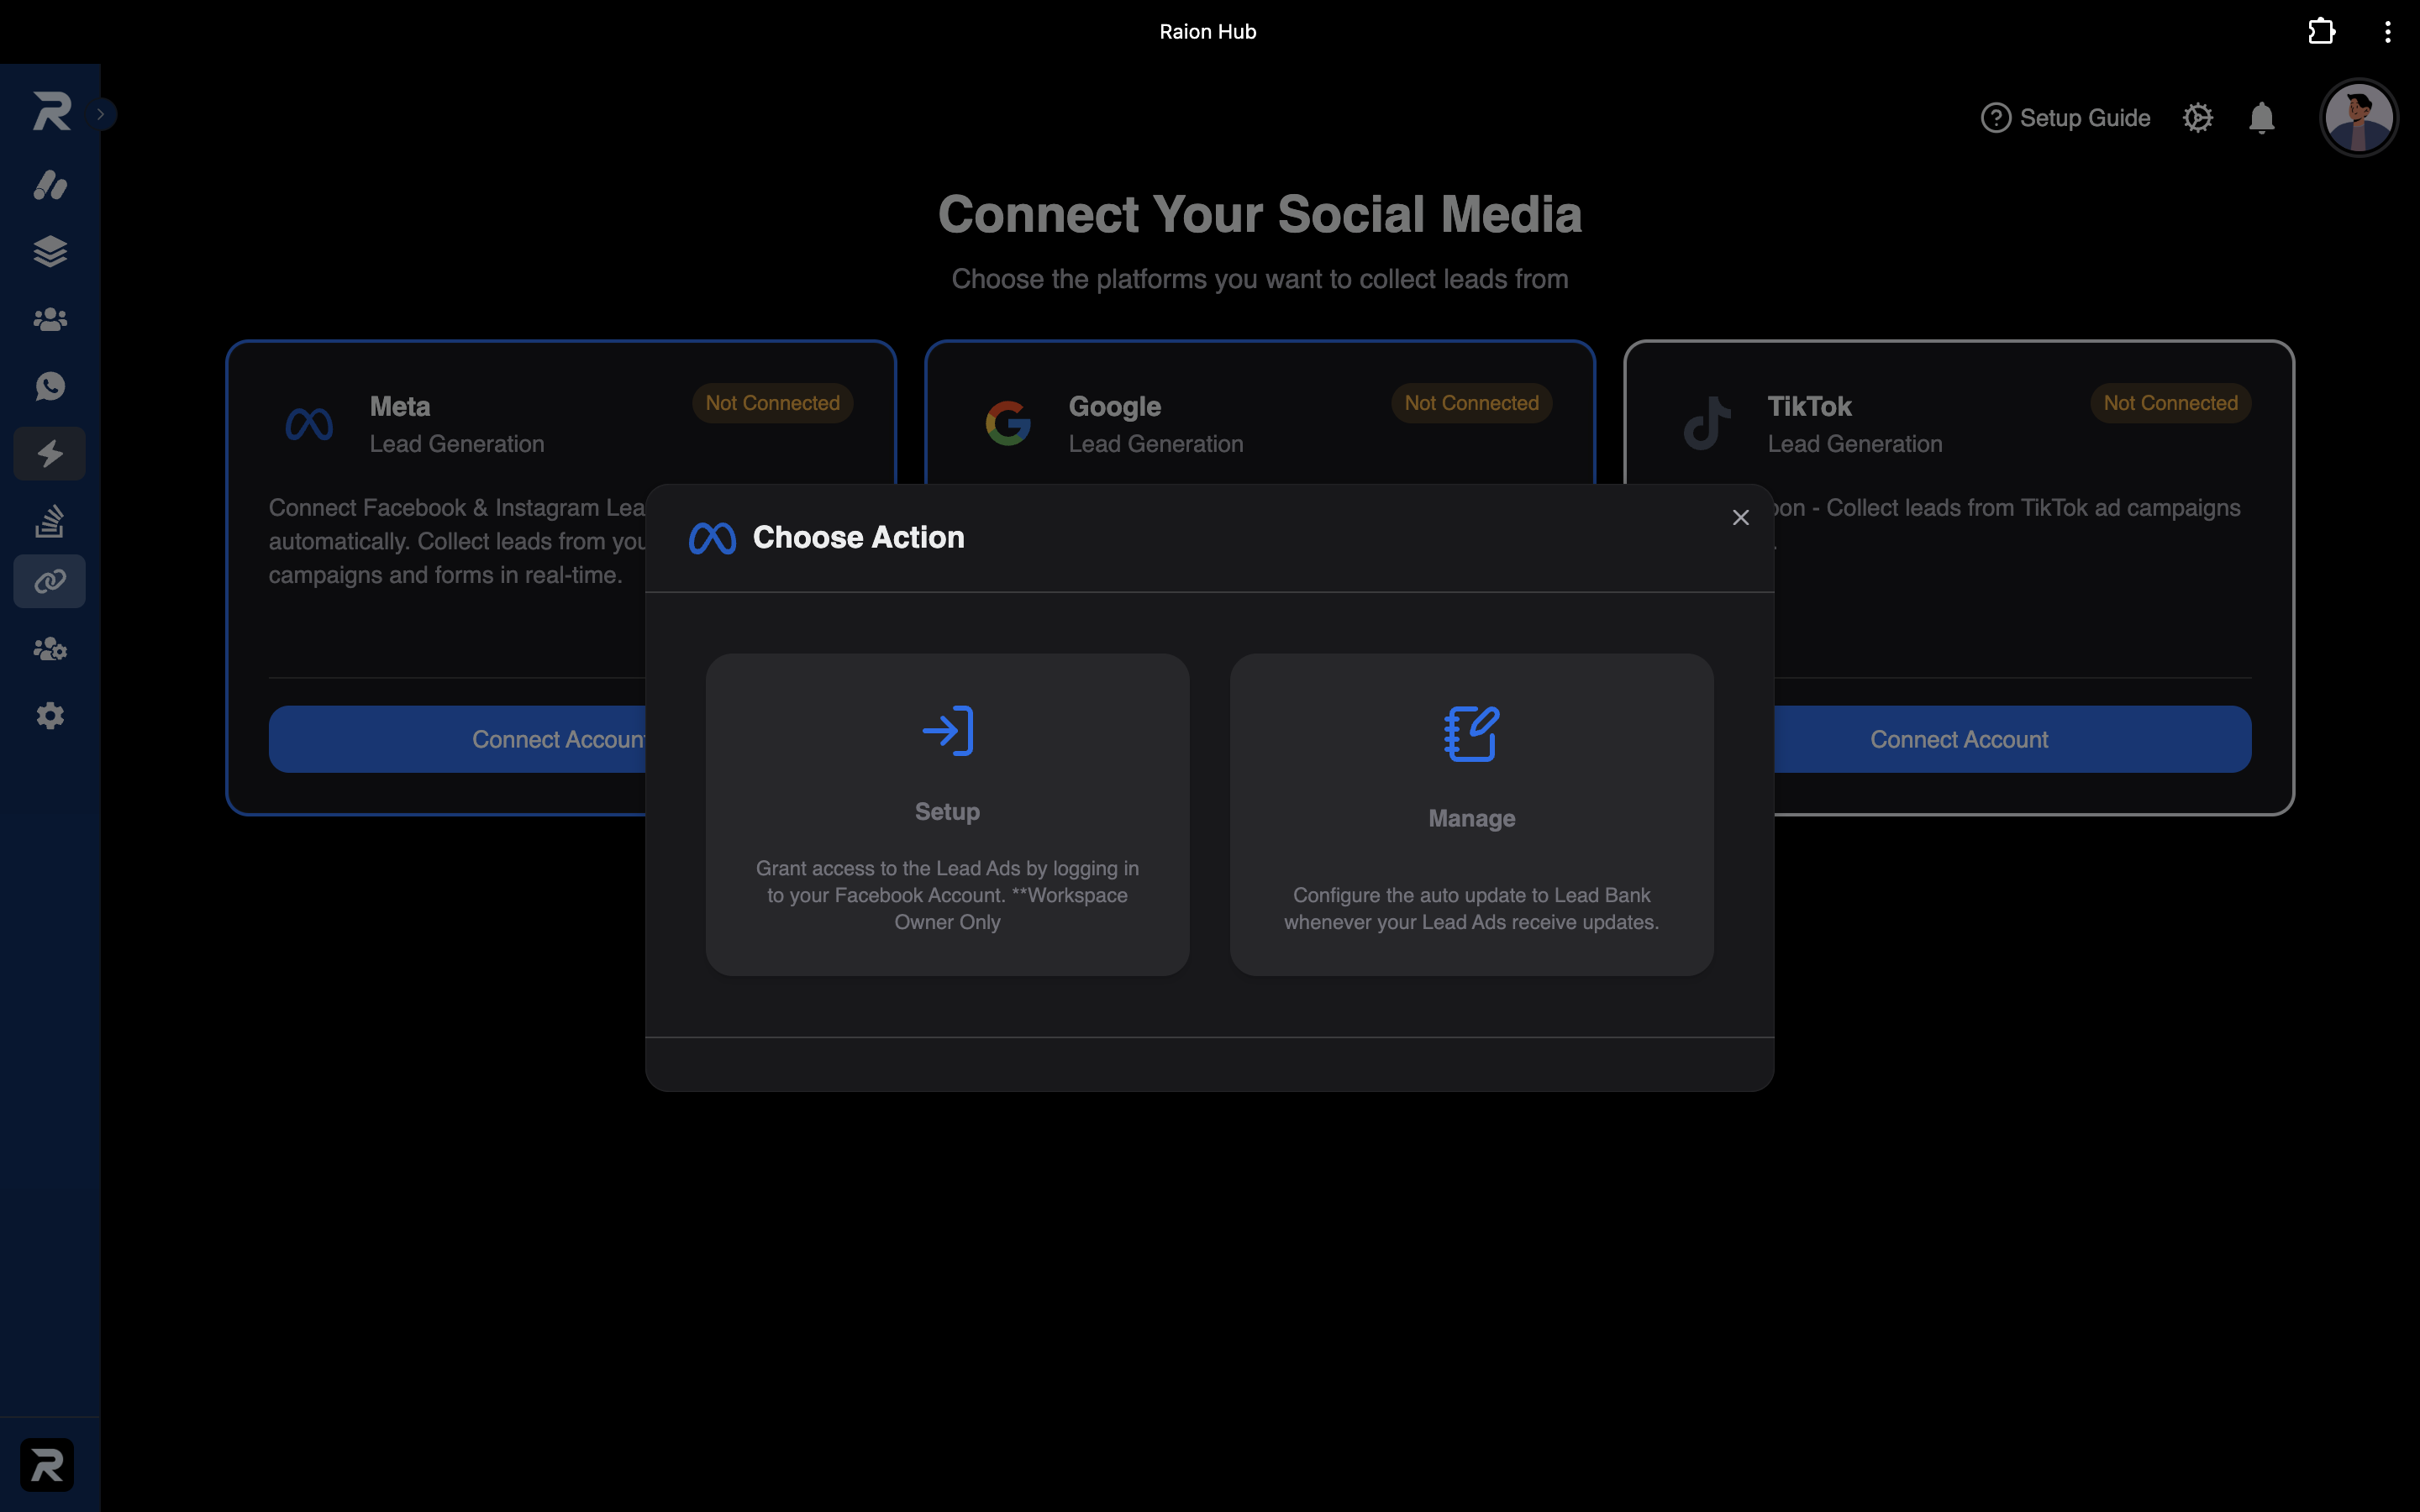Click the Raion logo at sidebar bottom
This screenshot has width=2420, height=1512.
pos(47,1465)
